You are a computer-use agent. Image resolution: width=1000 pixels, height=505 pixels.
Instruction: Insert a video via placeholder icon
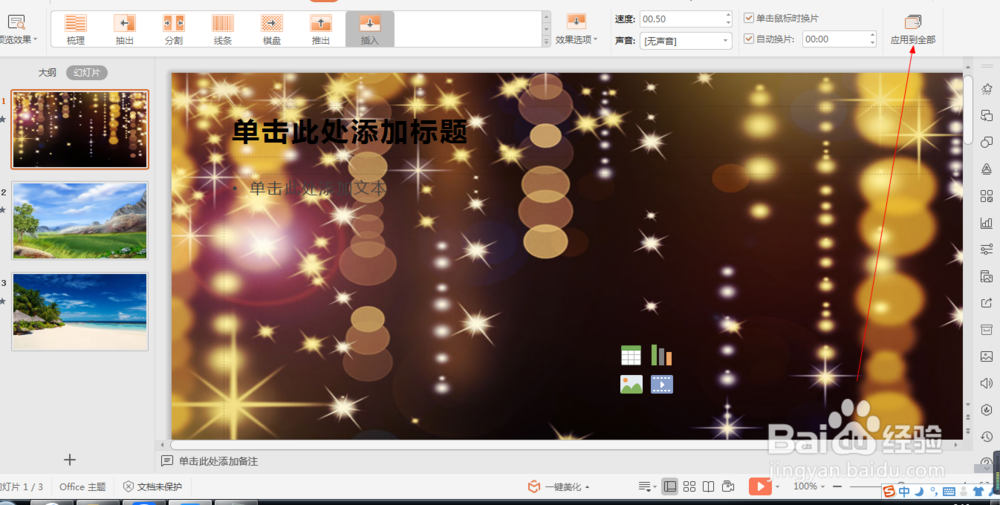[661, 384]
